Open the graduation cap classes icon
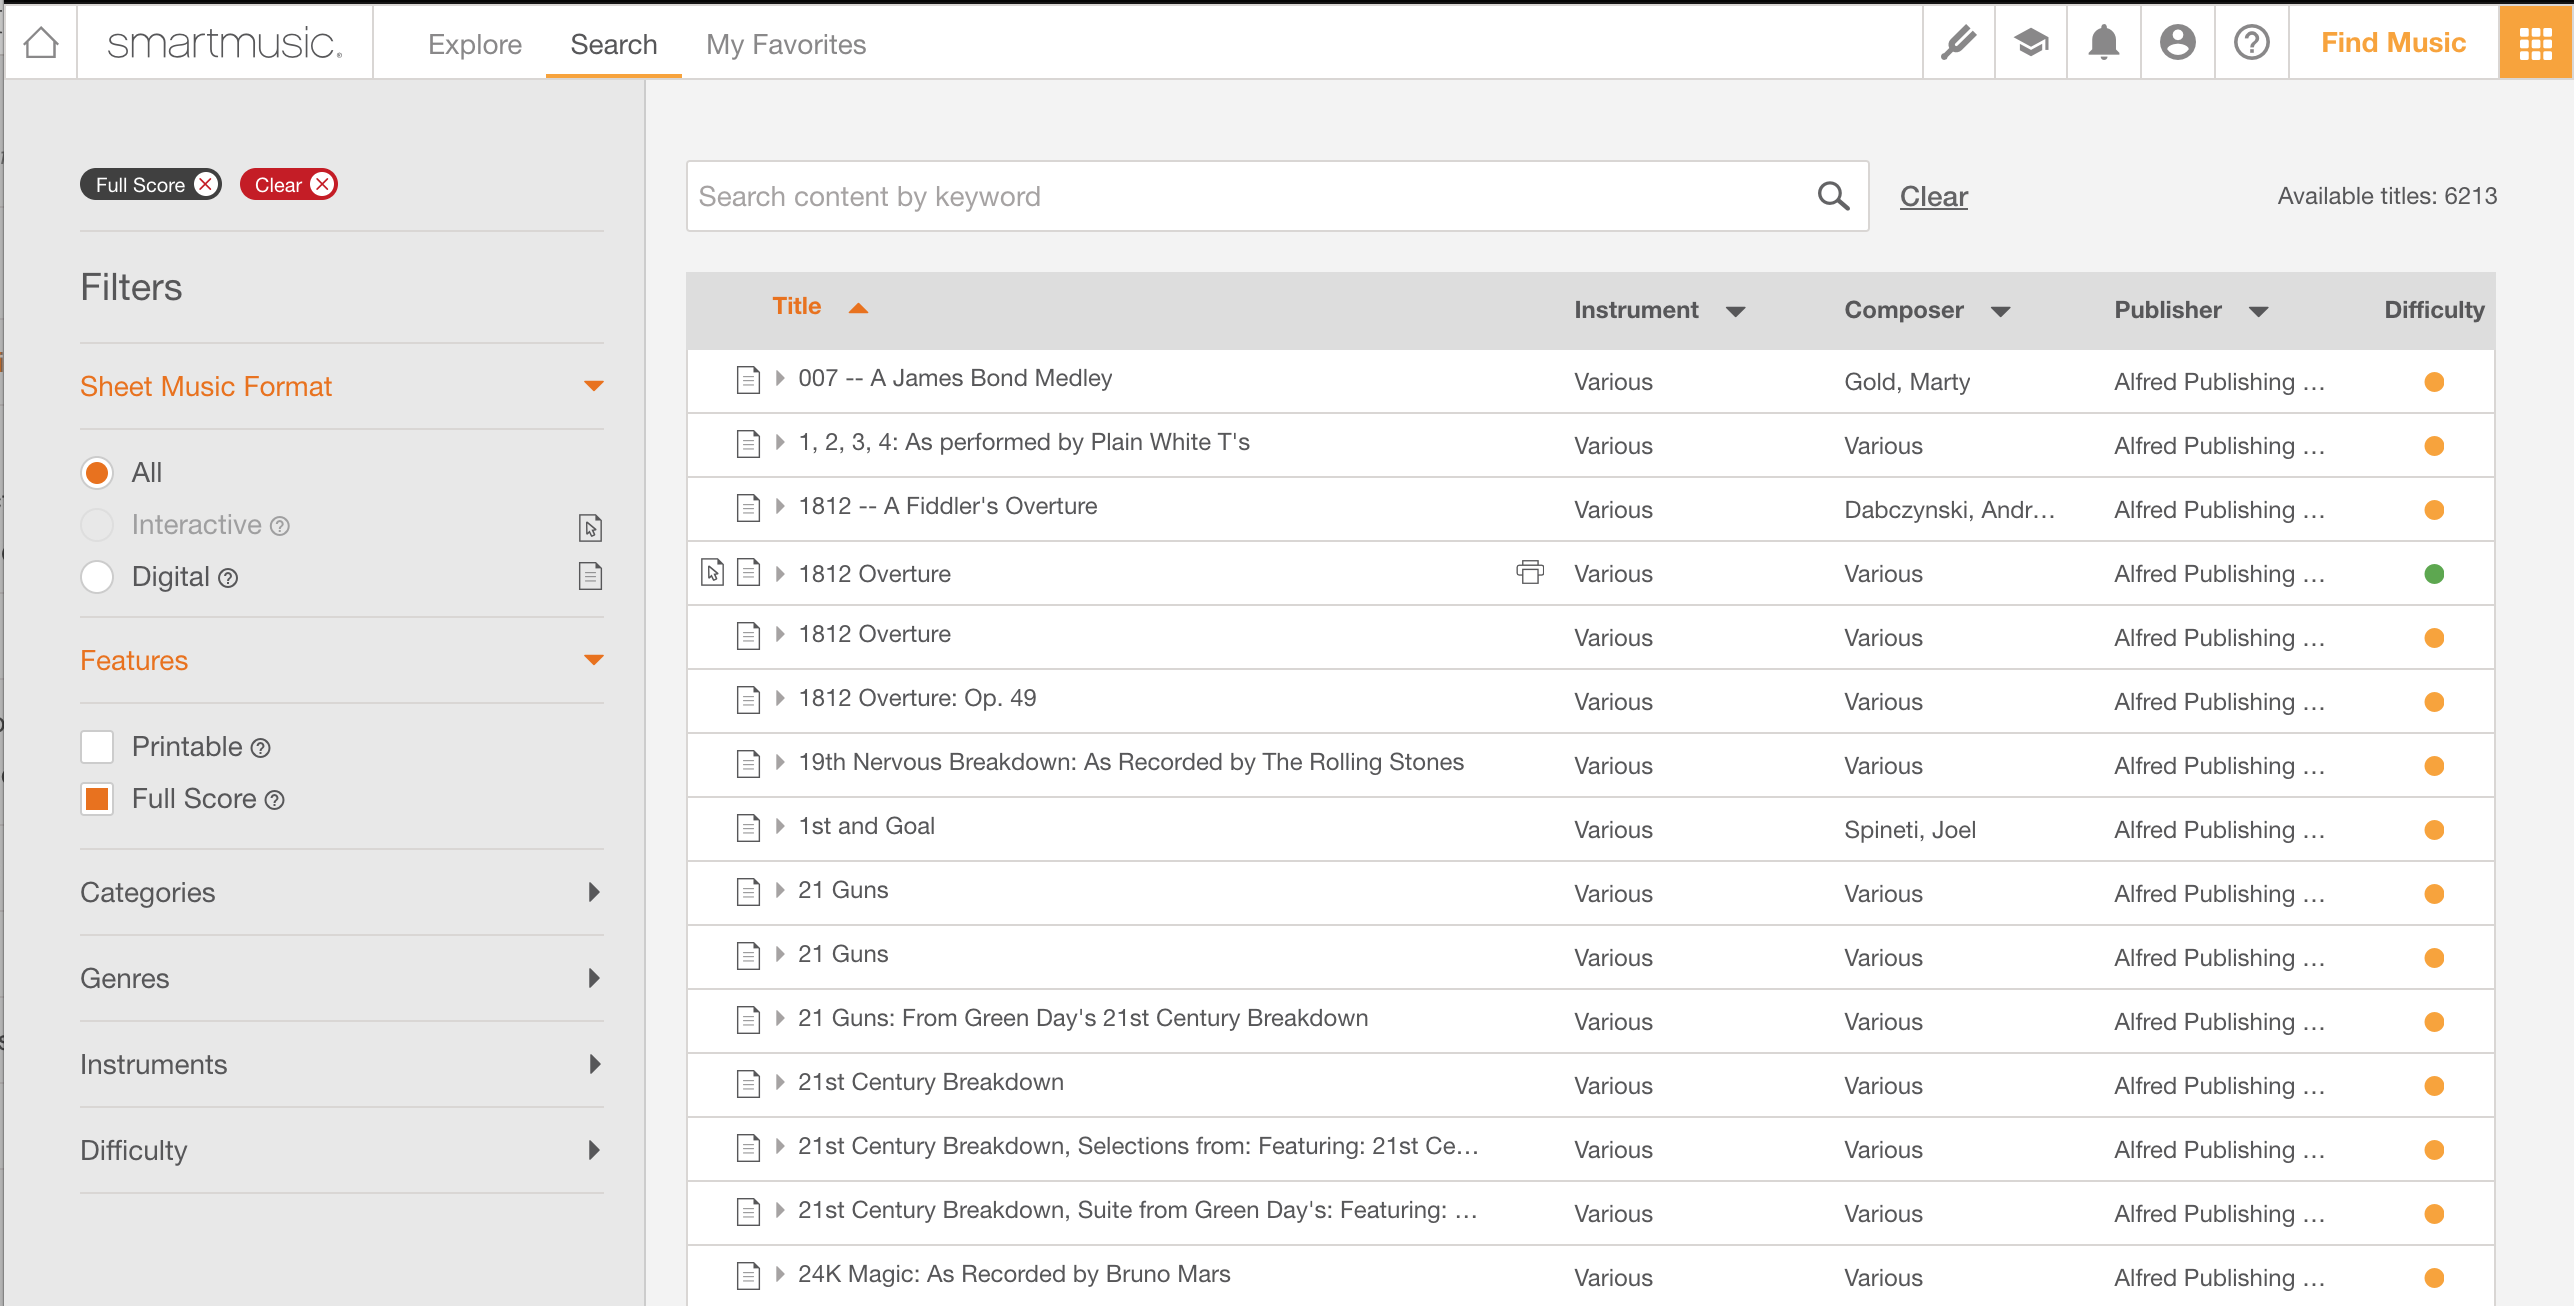The image size is (2574, 1306). 2031,43
